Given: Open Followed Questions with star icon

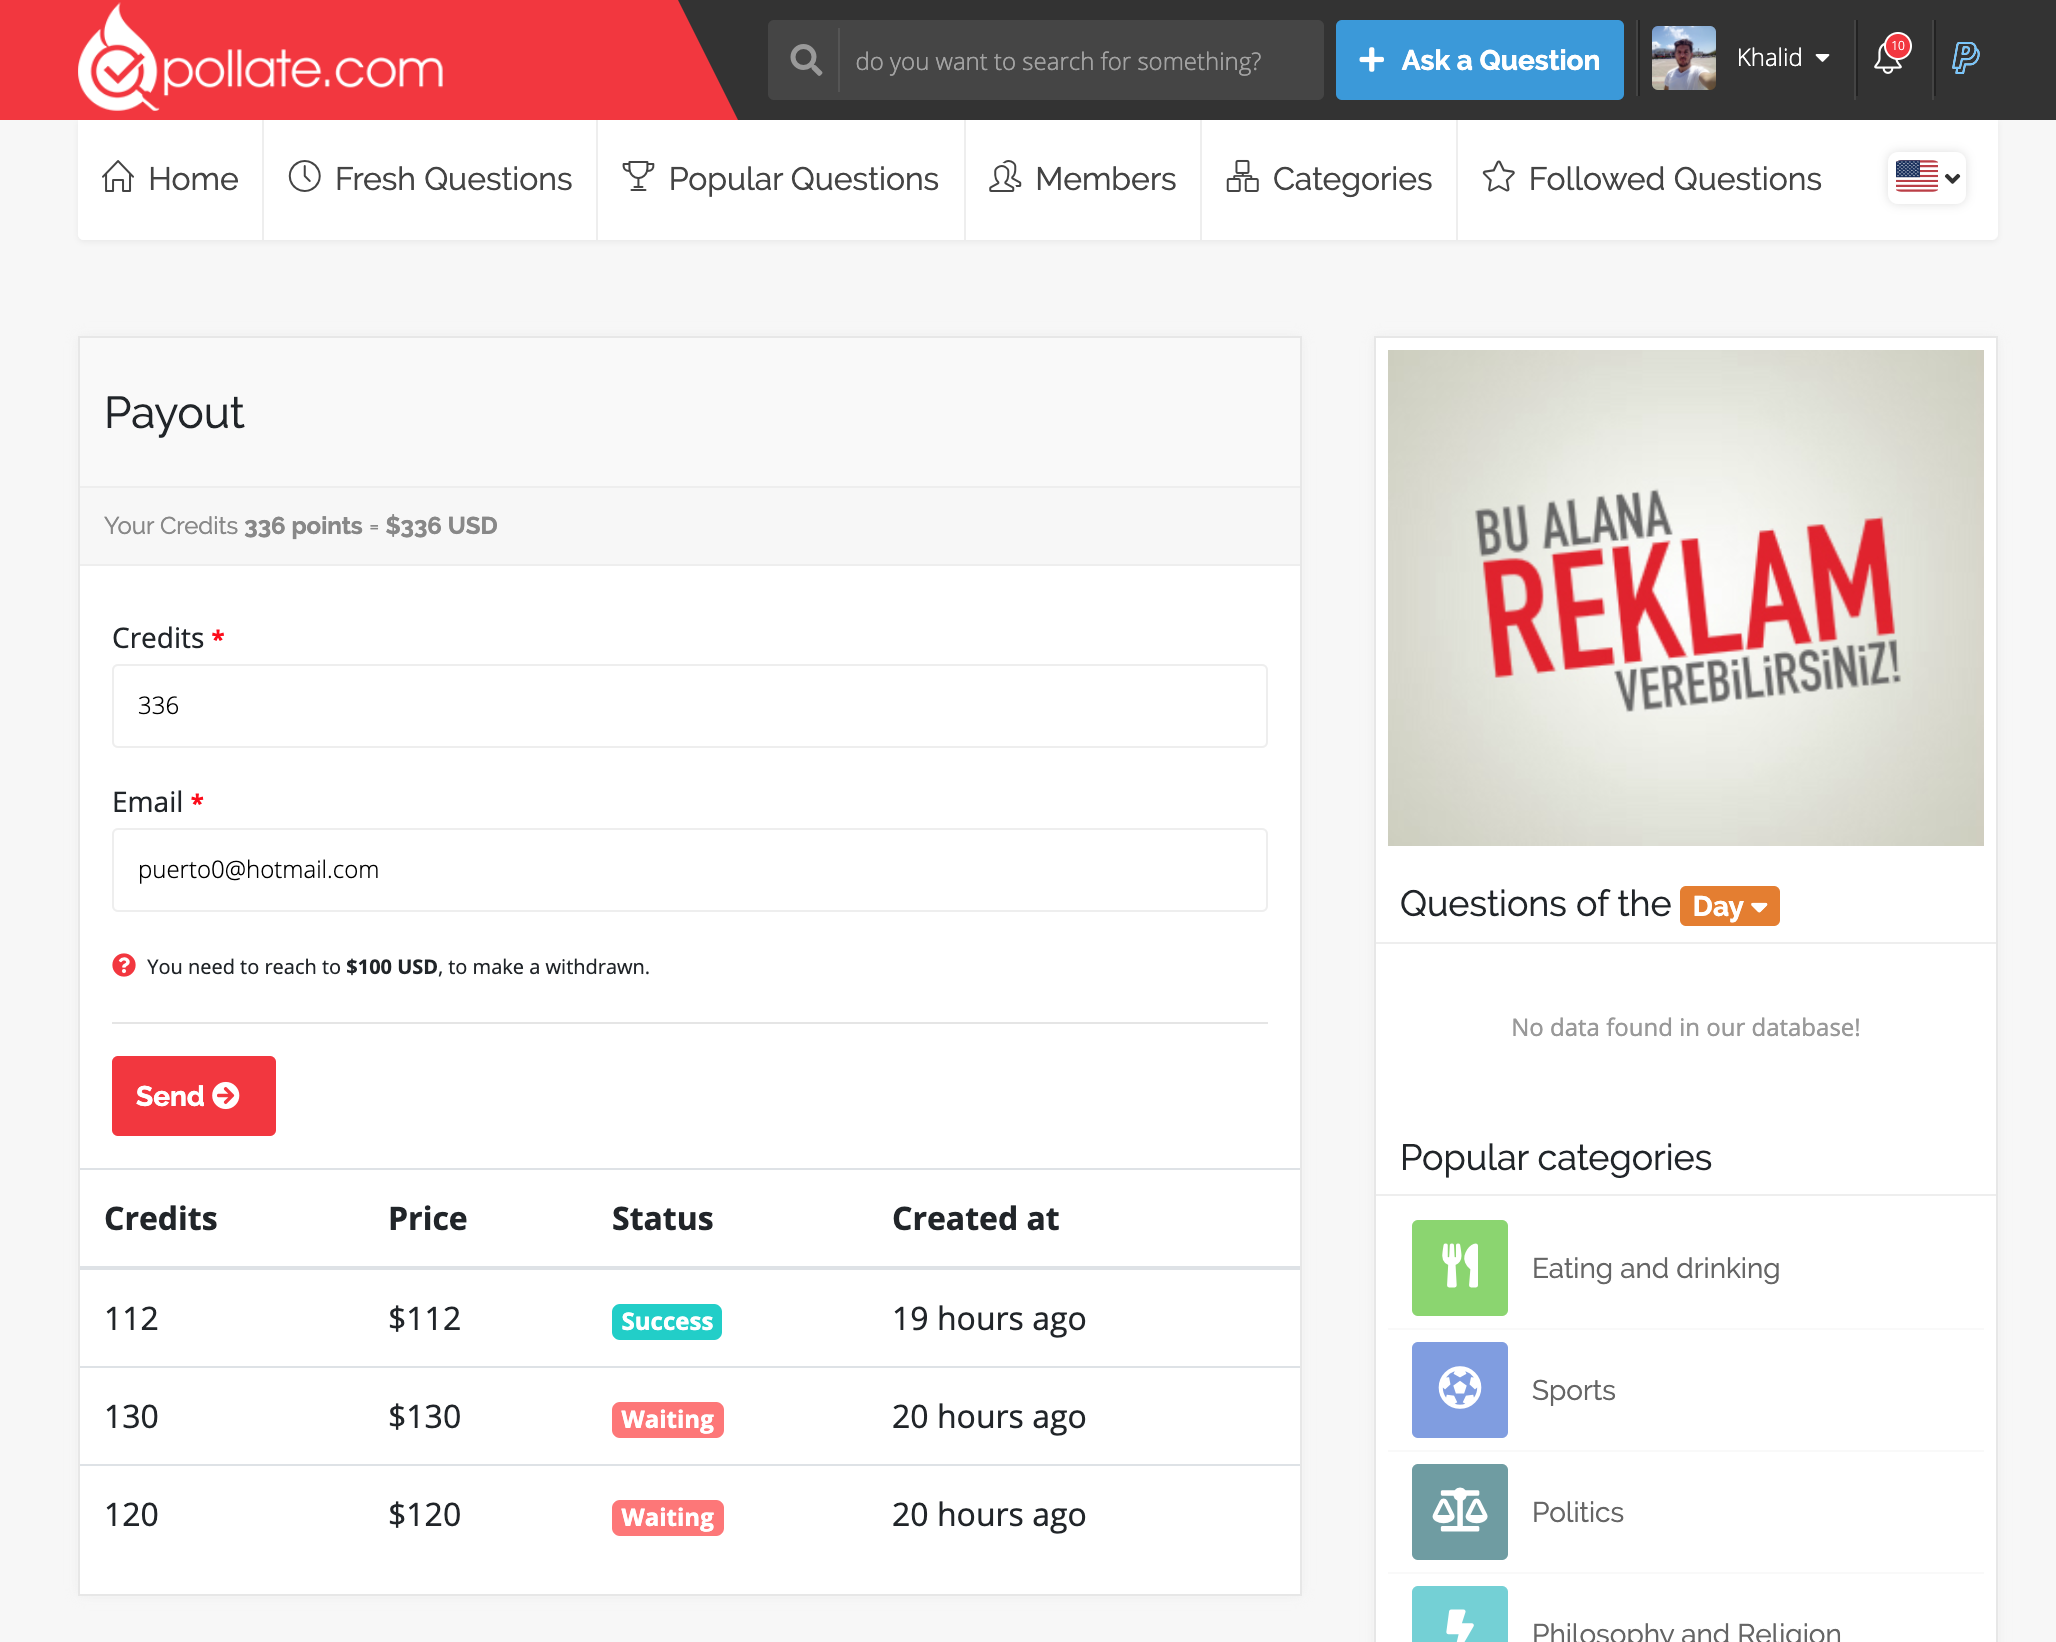Looking at the screenshot, I should 1652,179.
